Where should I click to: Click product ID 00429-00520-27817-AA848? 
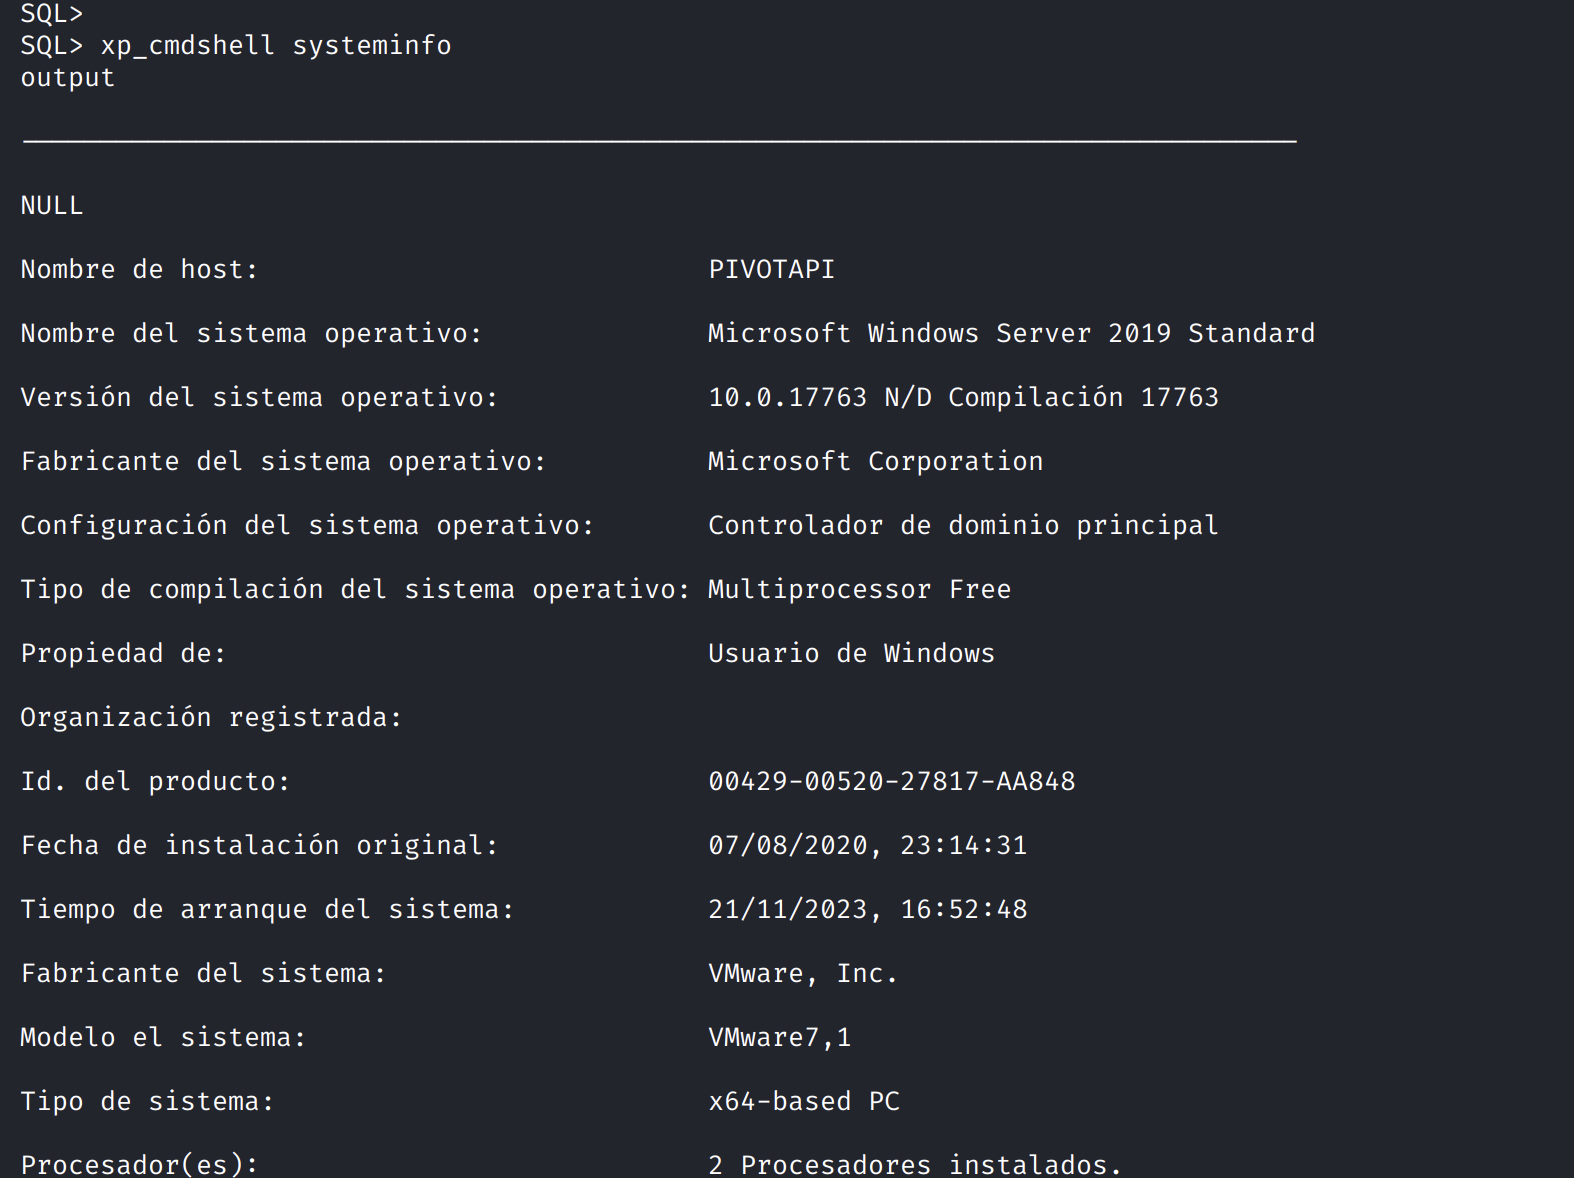click(891, 782)
